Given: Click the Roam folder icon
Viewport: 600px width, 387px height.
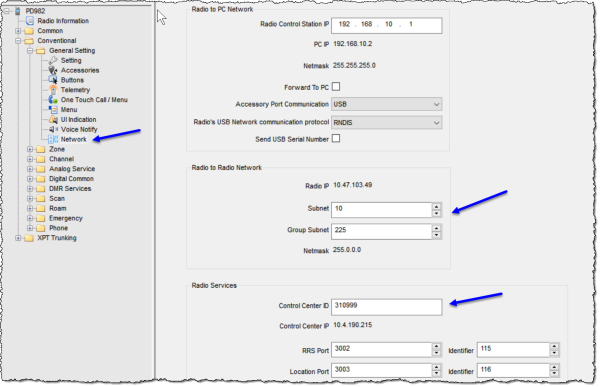Looking at the screenshot, I should 41,209.
